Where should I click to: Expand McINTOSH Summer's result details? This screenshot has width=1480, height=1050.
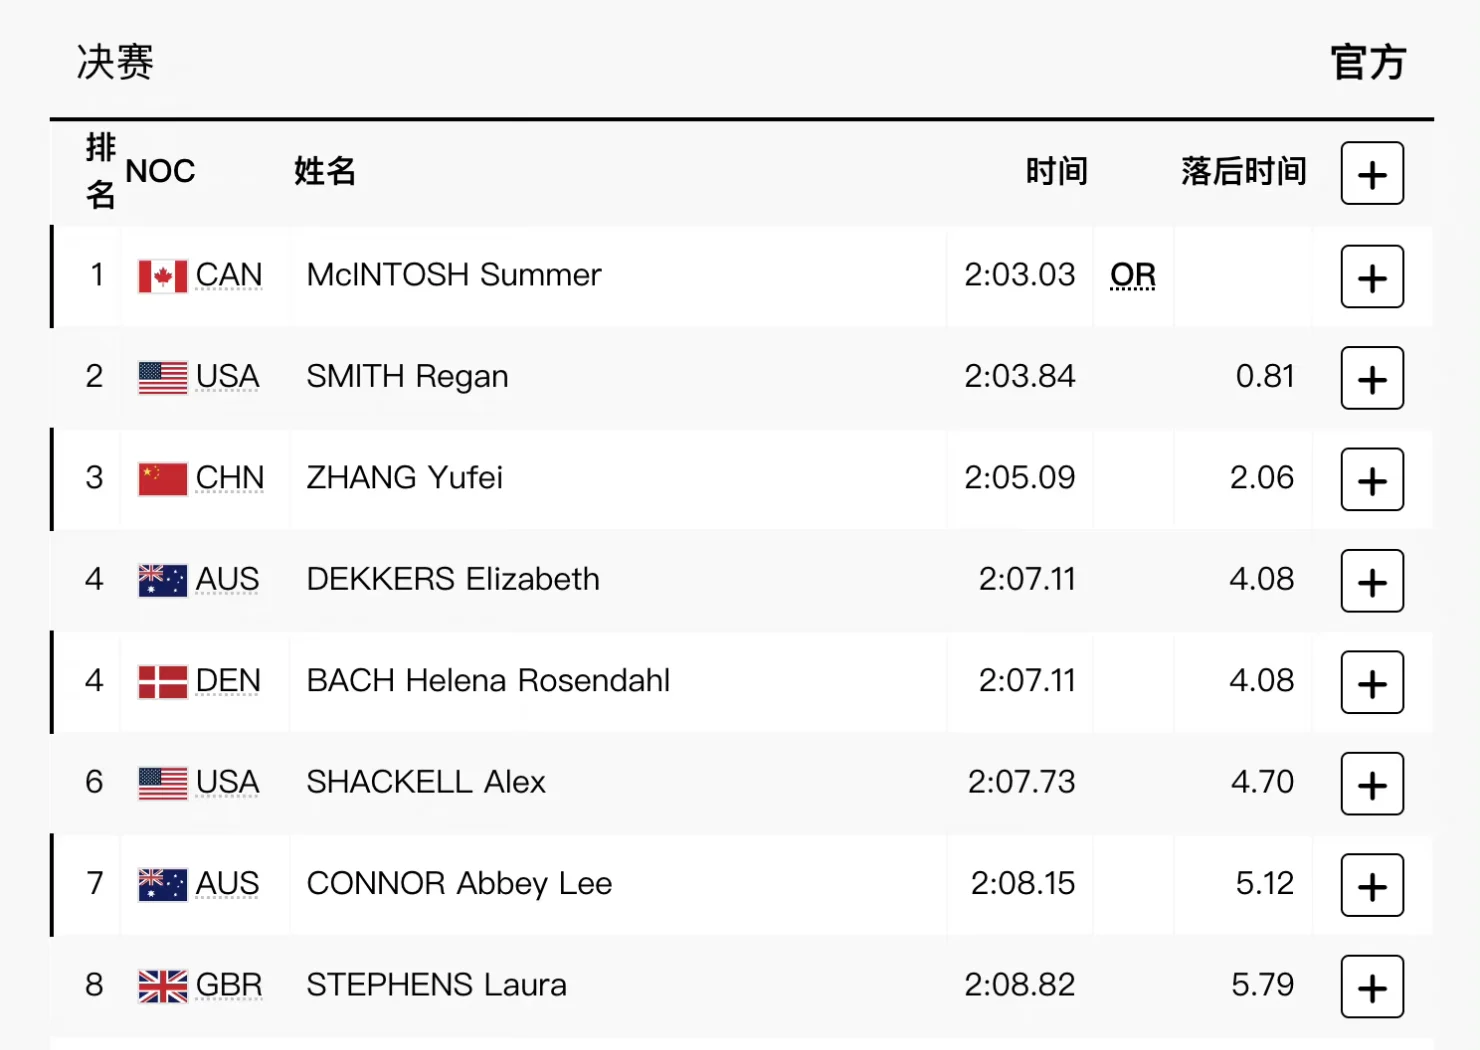tap(1372, 277)
